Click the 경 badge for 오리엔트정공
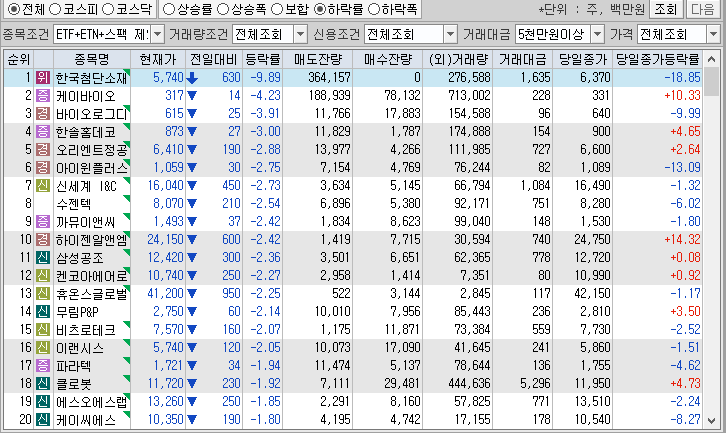Viewport: 726px width, 433px height. coord(43,150)
